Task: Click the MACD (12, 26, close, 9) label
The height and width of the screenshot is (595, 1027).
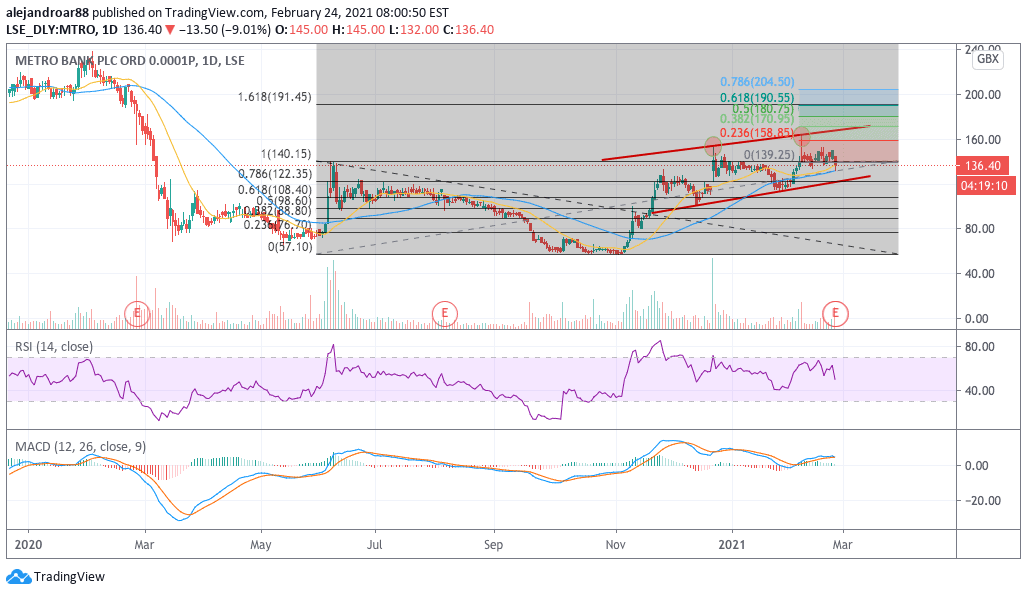Action: click(81, 447)
